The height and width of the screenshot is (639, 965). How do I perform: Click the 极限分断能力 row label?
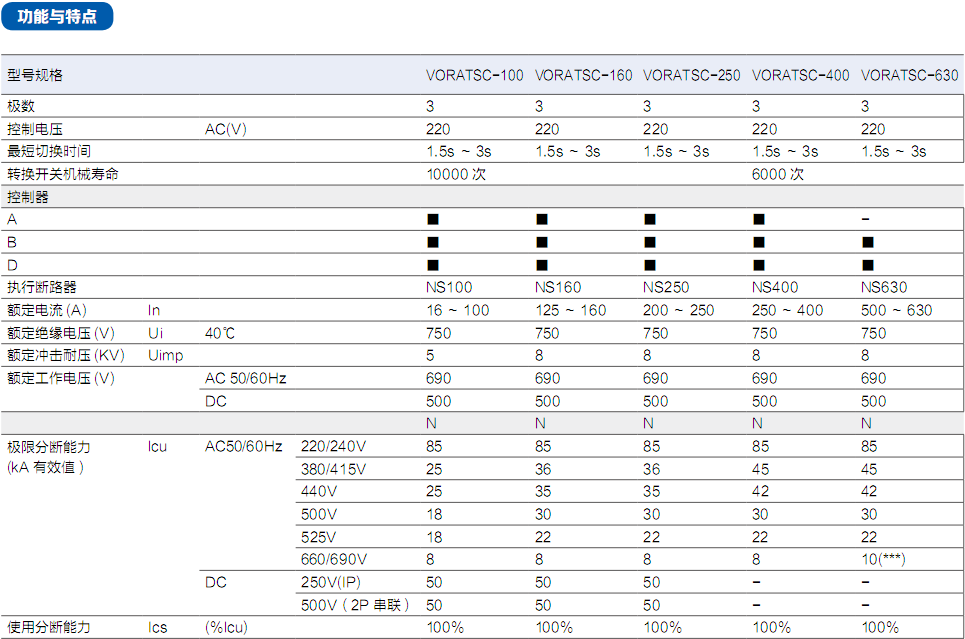(x=49, y=447)
